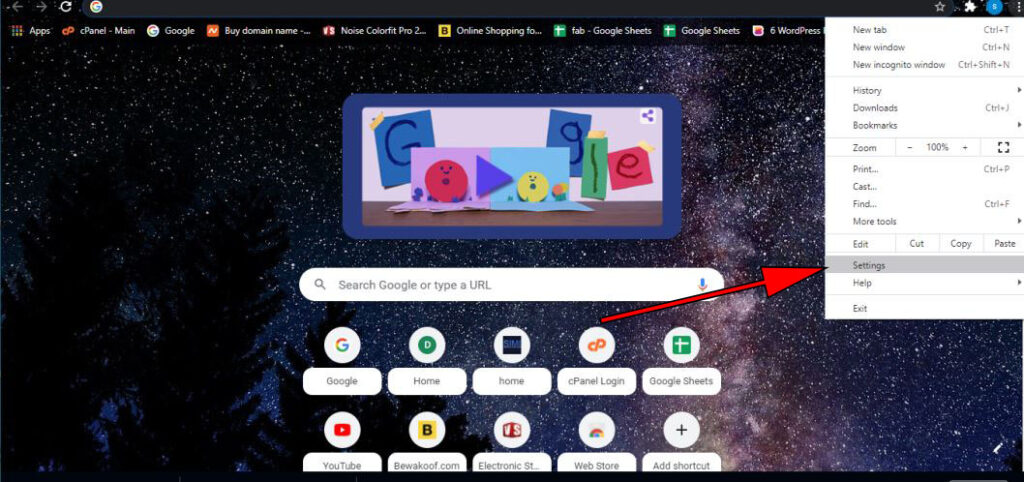
Task: Bookmark this page with the star icon
Action: click(x=940, y=7)
